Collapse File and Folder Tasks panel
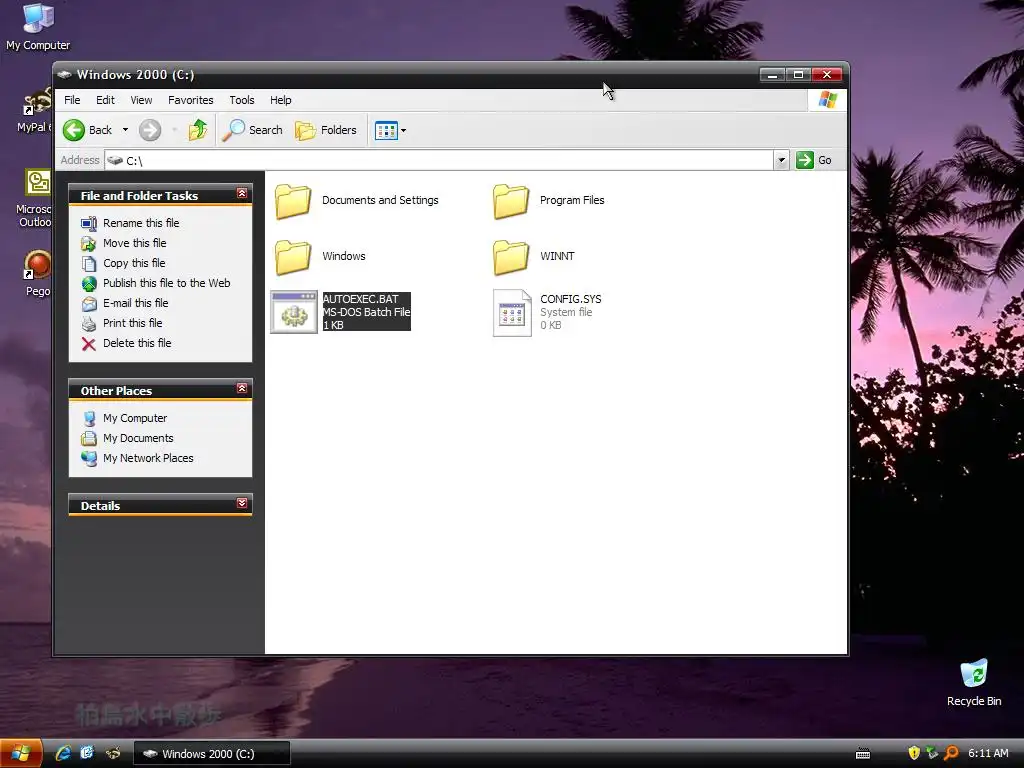 click(x=242, y=193)
